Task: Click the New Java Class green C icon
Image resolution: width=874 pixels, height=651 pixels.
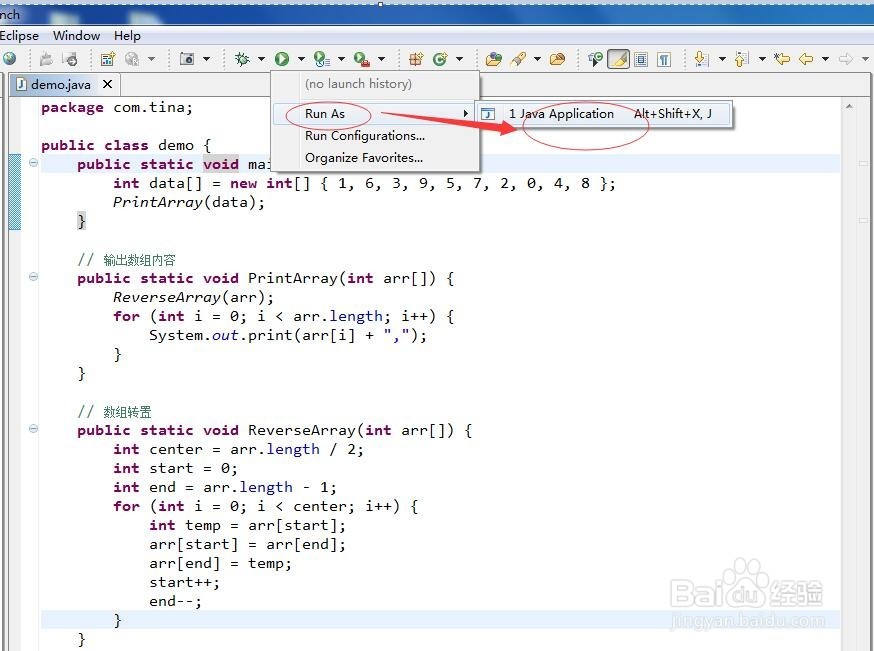Action: point(440,59)
